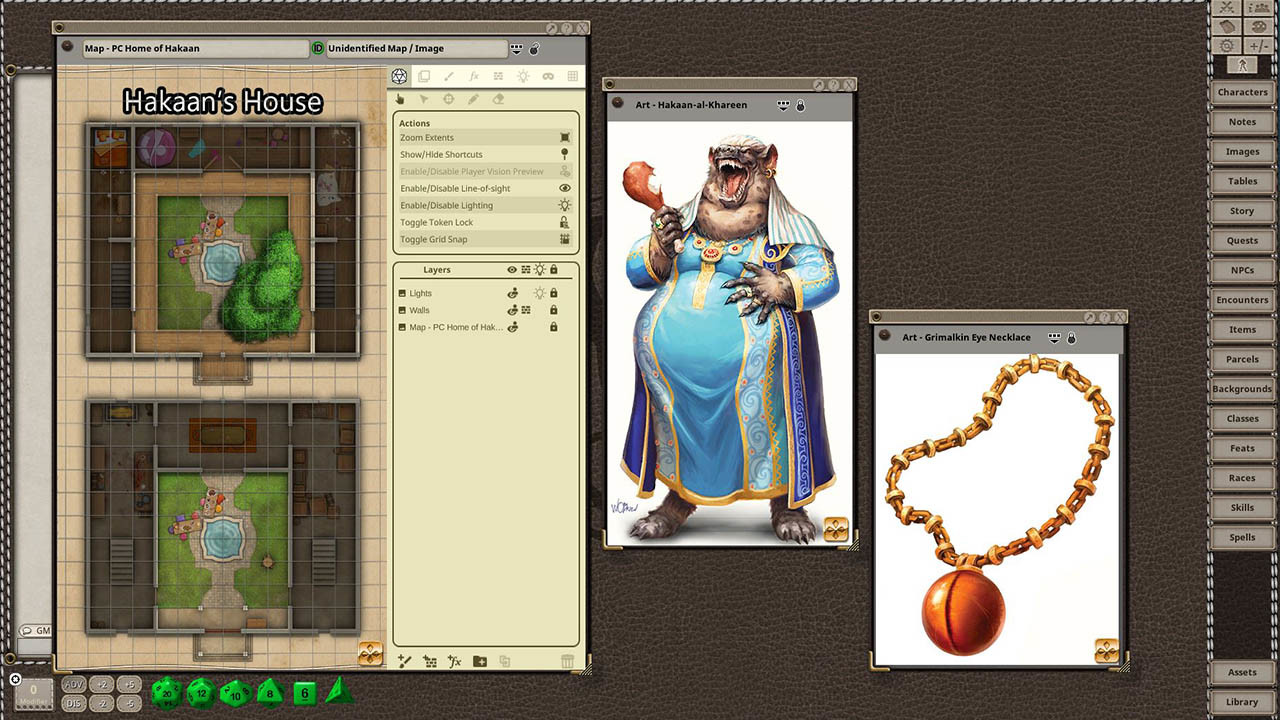This screenshot has height=720, width=1280.
Task: Open the Layers mode on the image toolbar
Action: [424, 75]
